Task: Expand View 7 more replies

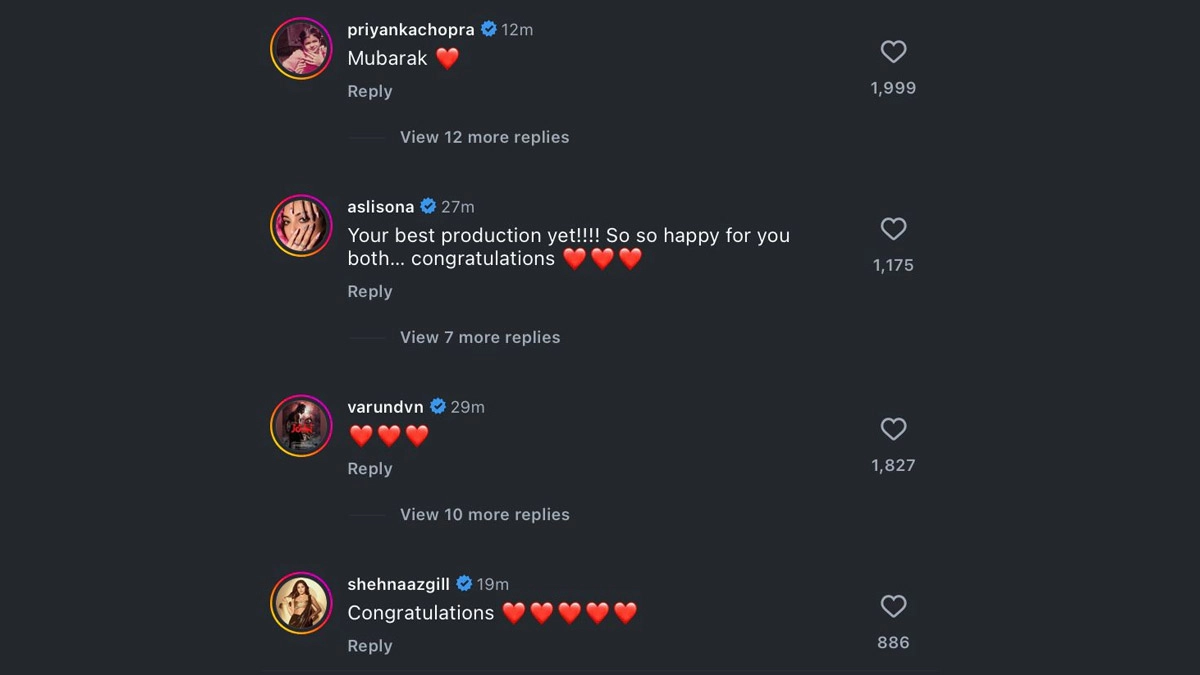Action: [480, 337]
